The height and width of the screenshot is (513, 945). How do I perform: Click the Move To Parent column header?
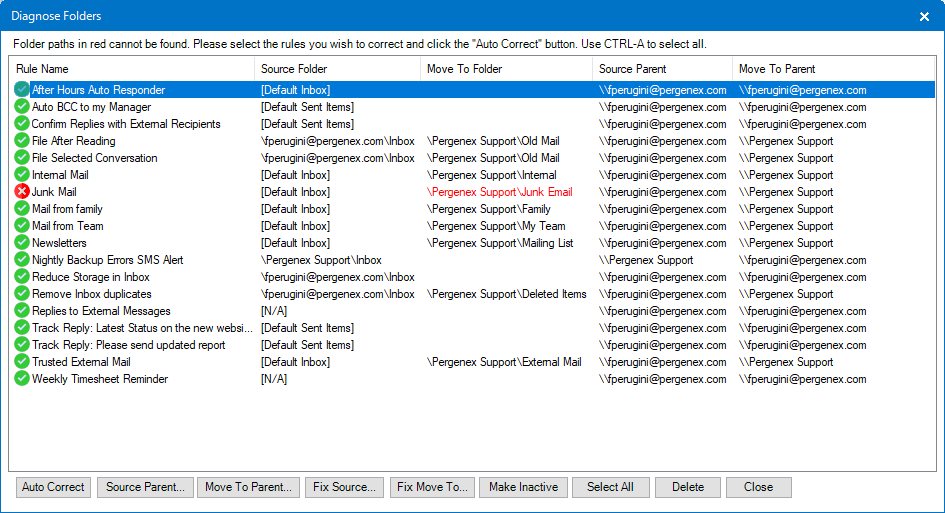click(834, 69)
